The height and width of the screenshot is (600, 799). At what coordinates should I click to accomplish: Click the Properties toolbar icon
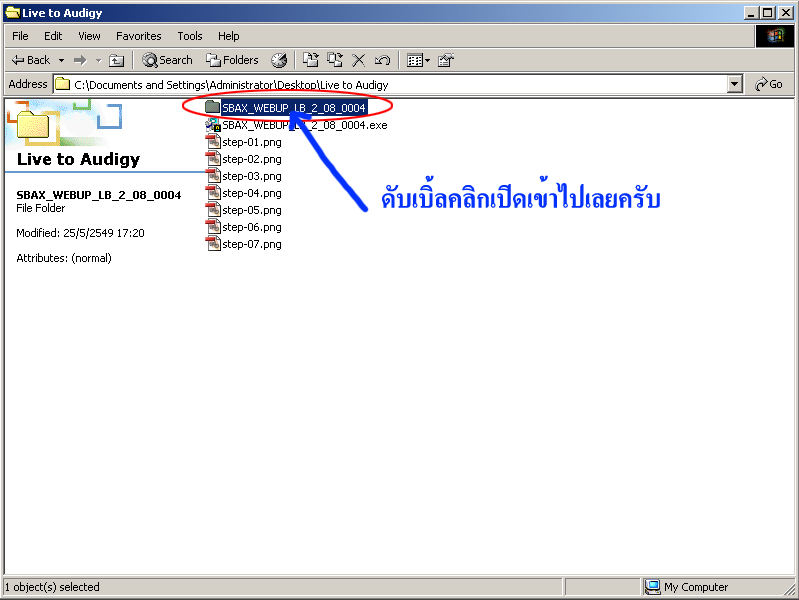point(446,61)
